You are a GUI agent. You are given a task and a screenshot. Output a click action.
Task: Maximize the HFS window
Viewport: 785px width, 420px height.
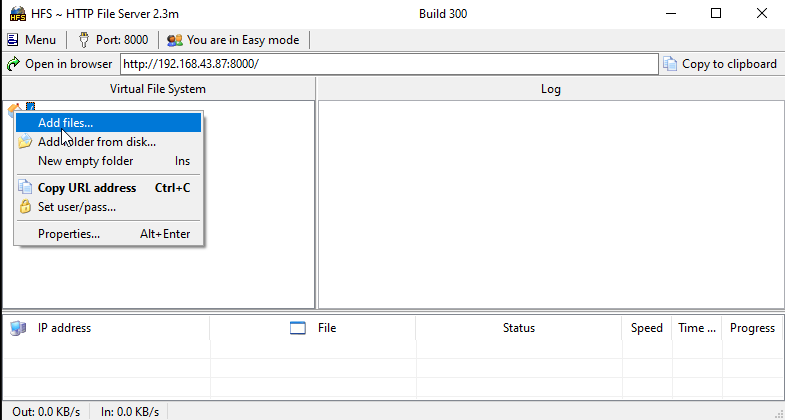pyautogui.click(x=716, y=14)
